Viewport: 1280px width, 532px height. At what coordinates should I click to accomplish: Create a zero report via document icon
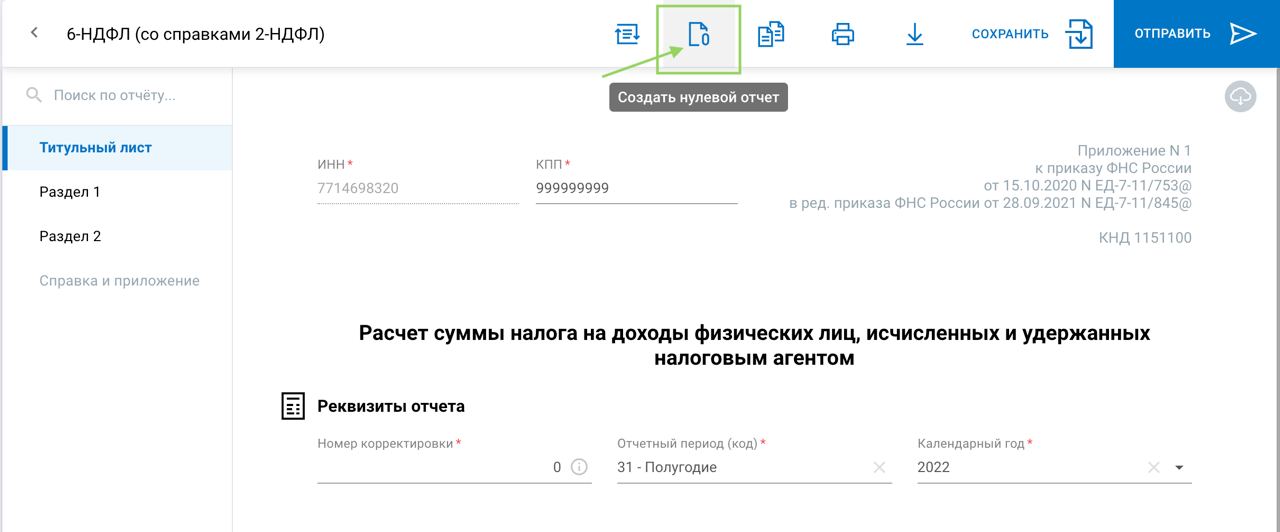pos(698,34)
